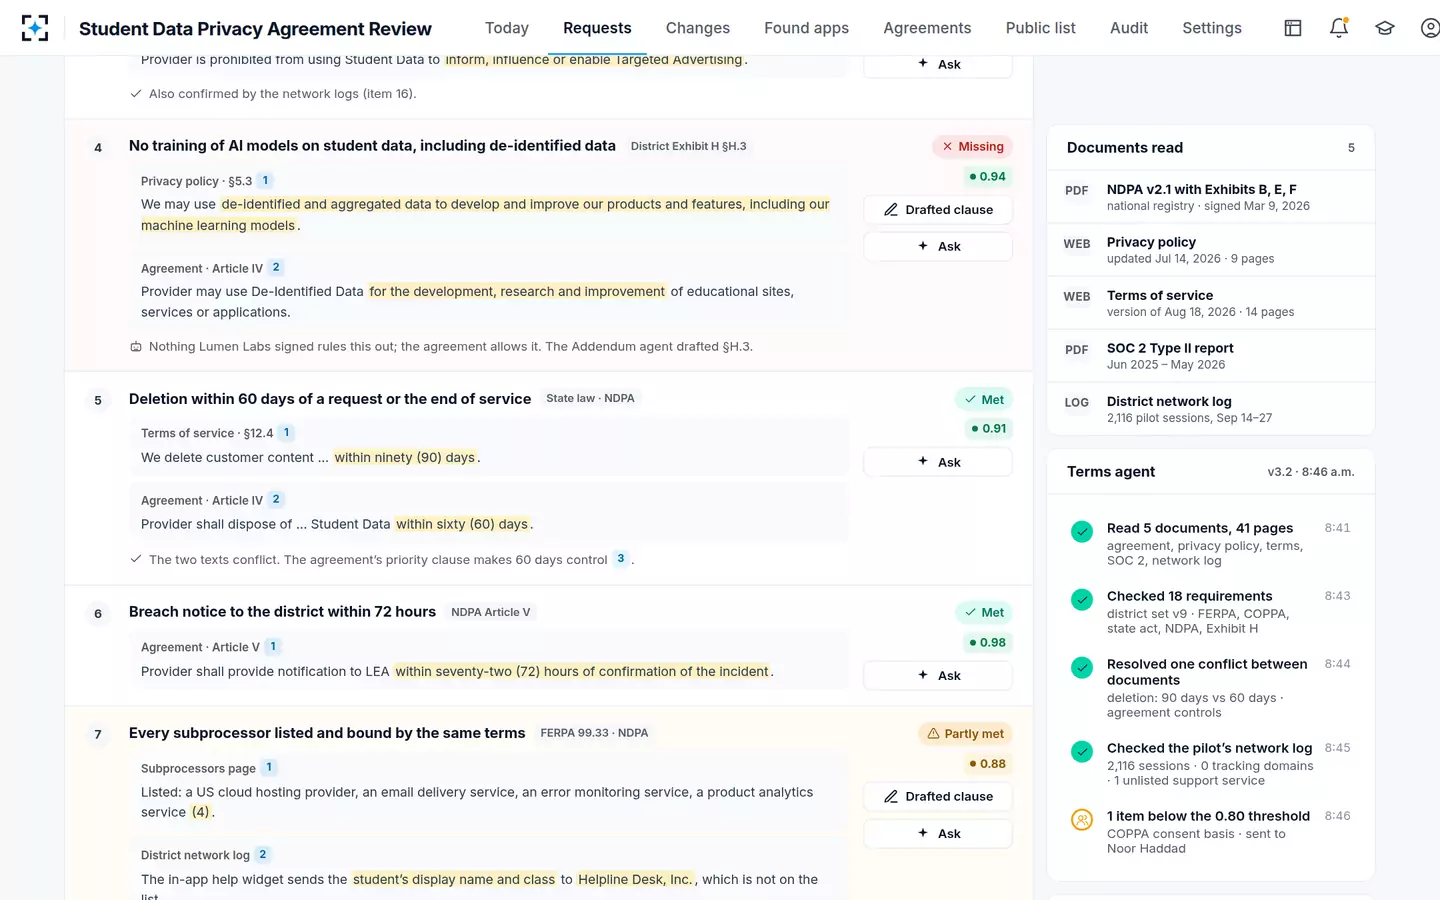
Task: Go to the Audit tab
Action: click(1129, 28)
